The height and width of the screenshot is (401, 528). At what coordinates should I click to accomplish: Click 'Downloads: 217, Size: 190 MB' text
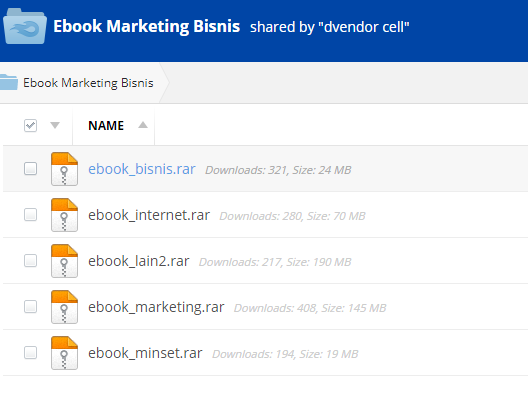(x=275, y=262)
